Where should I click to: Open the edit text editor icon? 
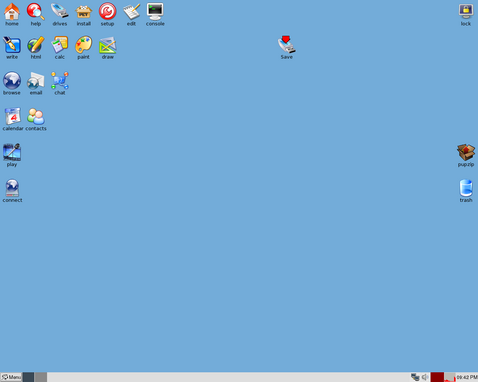pyautogui.click(x=131, y=12)
